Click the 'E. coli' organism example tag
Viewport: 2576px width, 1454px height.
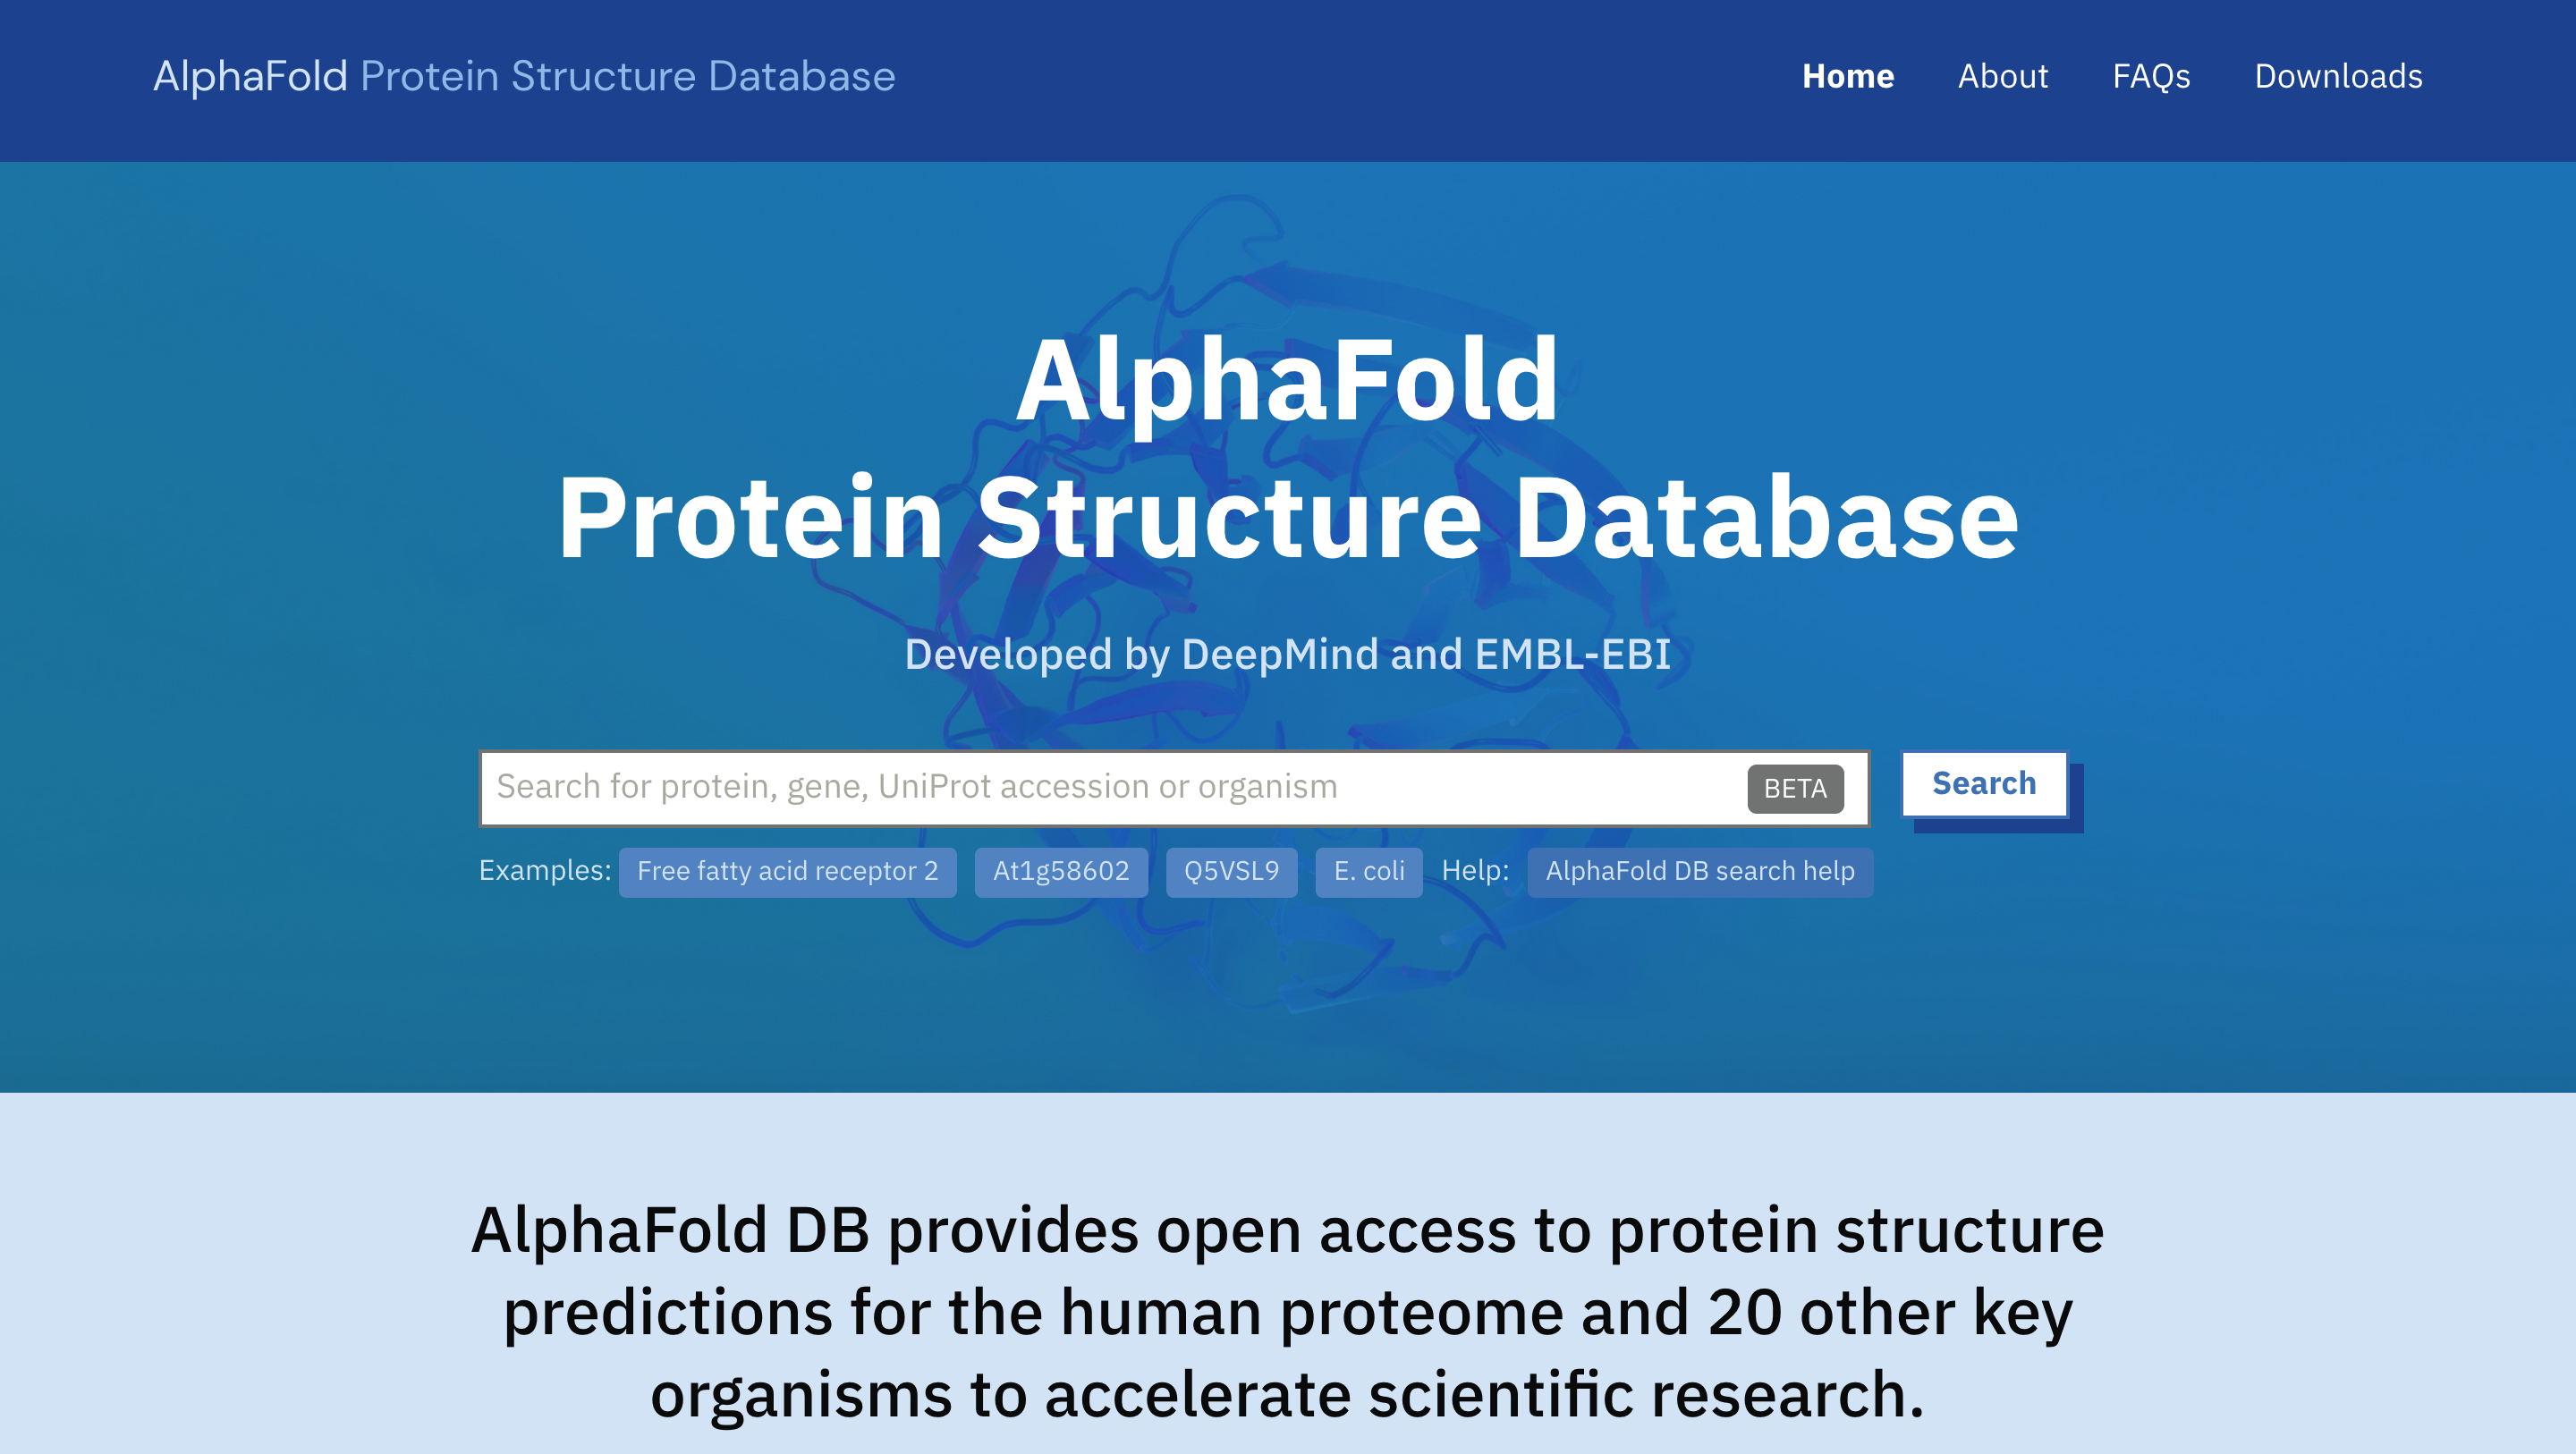coord(1369,870)
